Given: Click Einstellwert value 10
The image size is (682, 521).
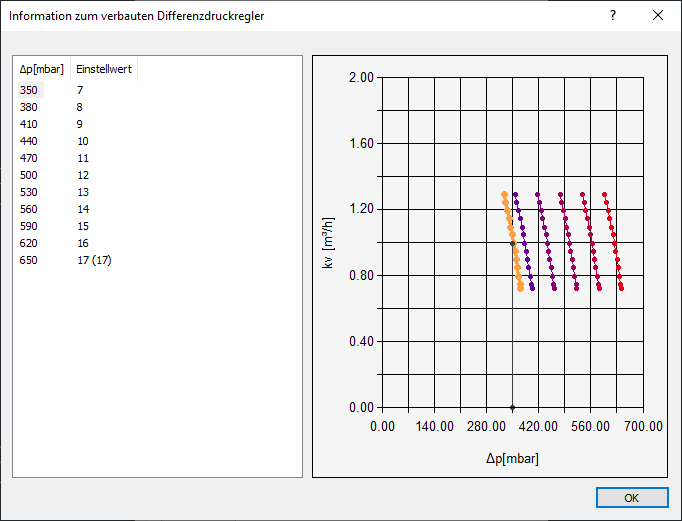Looking at the screenshot, I should point(83,141).
